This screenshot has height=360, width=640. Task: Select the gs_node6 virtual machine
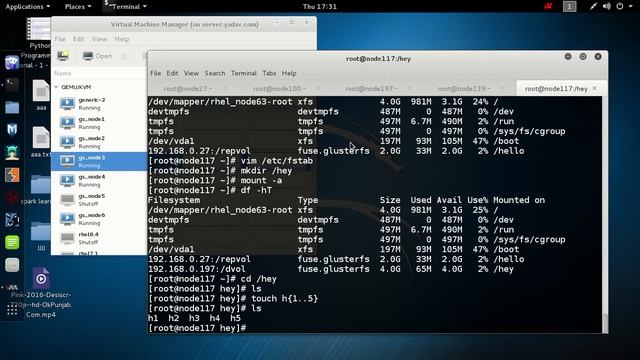tap(99, 219)
